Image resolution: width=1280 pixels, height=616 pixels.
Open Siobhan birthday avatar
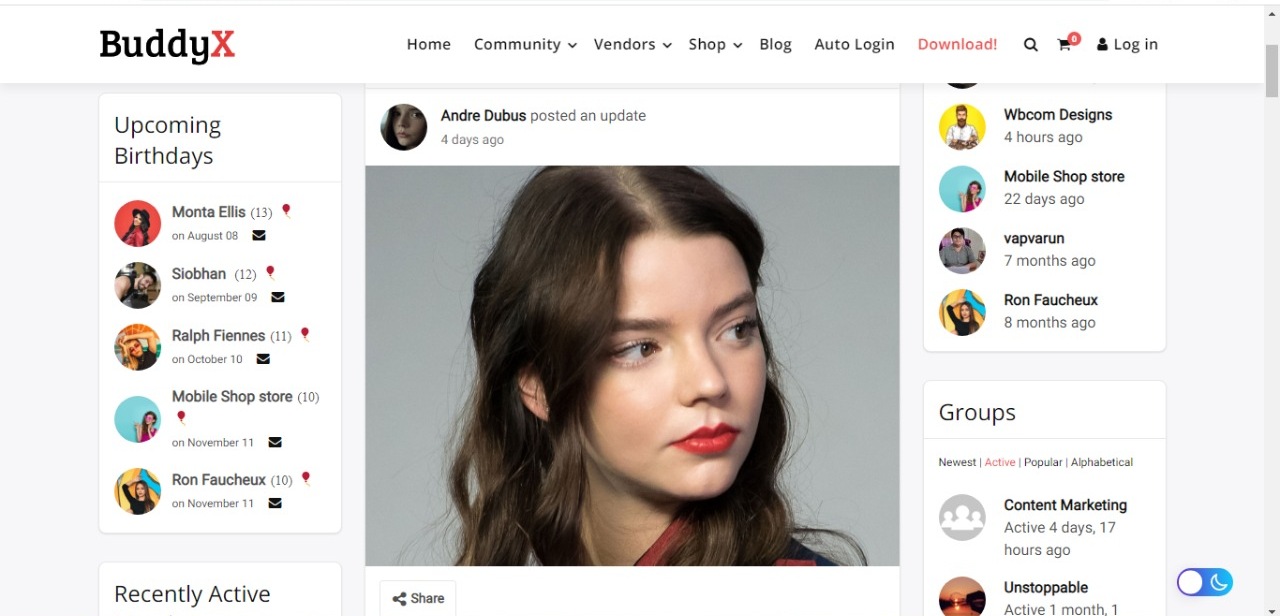point(138,285)
